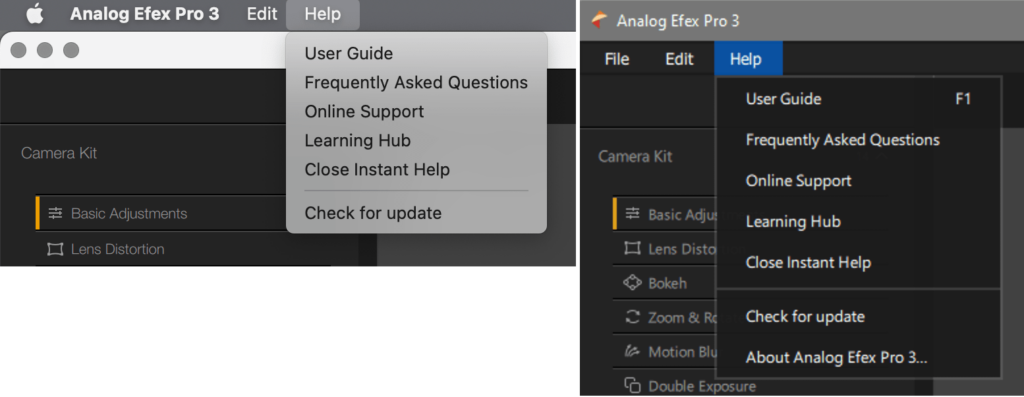Click the Lens Distortion icon in Mac panel

click(54, 249)
